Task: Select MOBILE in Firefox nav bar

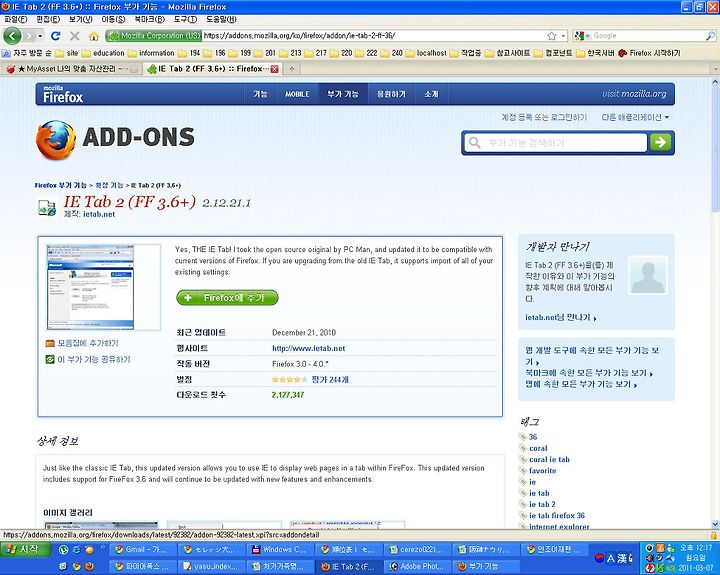Action: [x=297, y=94]
